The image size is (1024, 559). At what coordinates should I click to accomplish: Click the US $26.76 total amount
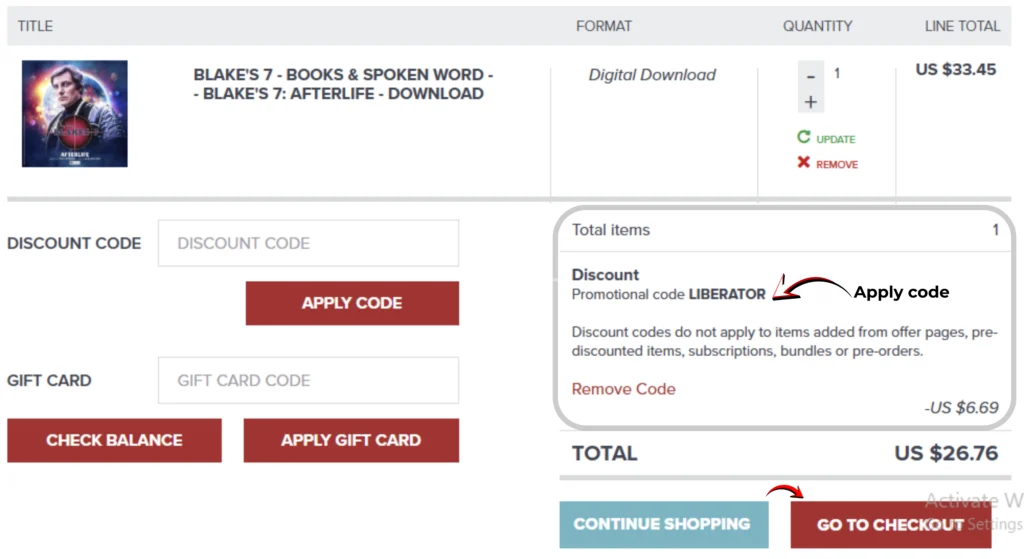tap(946, 453)
